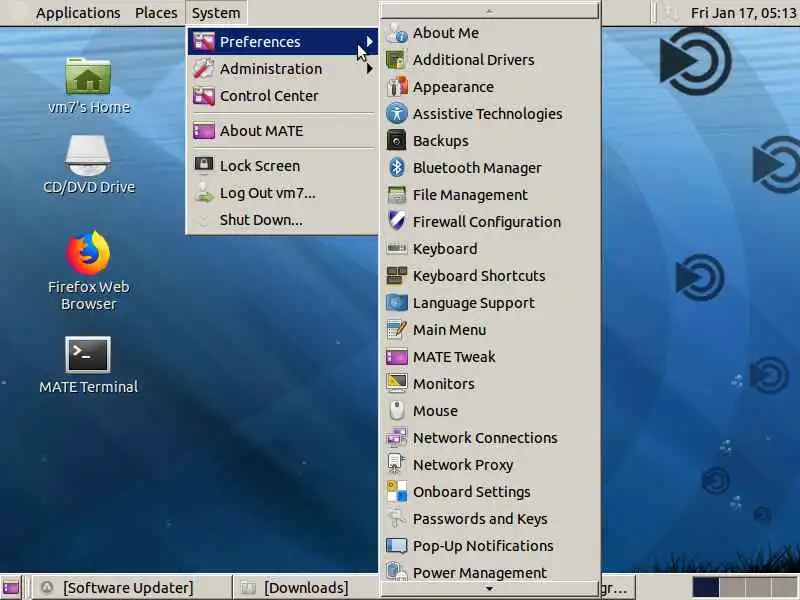Screen dimensions: 800x600
Task: Select the CD/DVD Drive desktop icon
Action: pos(88,156)
